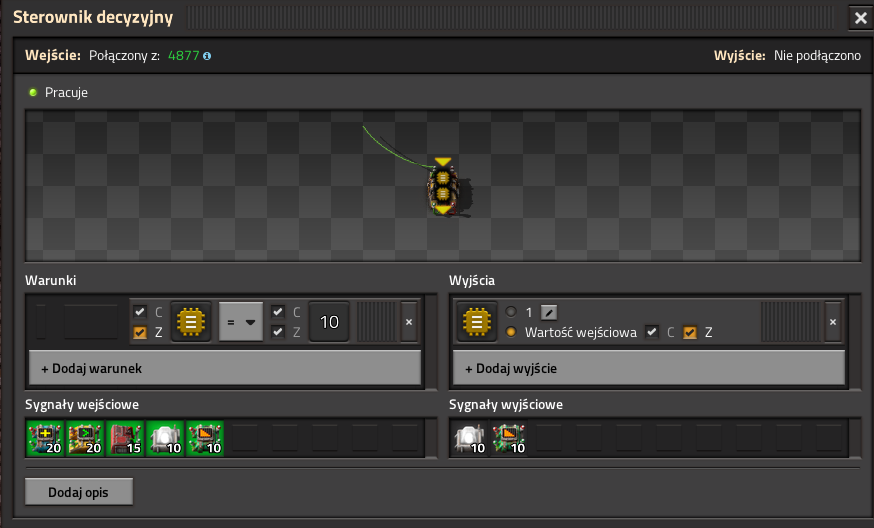Open the condition's first signal selector icon
Screen dimensions: 874x528
[190, 322]
